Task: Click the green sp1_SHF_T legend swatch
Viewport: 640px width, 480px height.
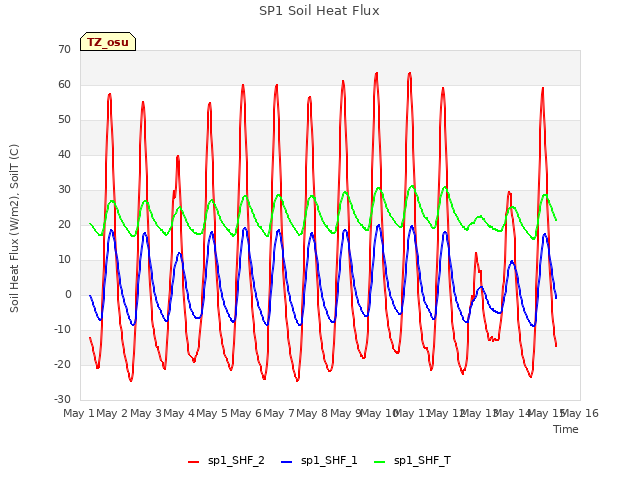Action: coord(380,462)
